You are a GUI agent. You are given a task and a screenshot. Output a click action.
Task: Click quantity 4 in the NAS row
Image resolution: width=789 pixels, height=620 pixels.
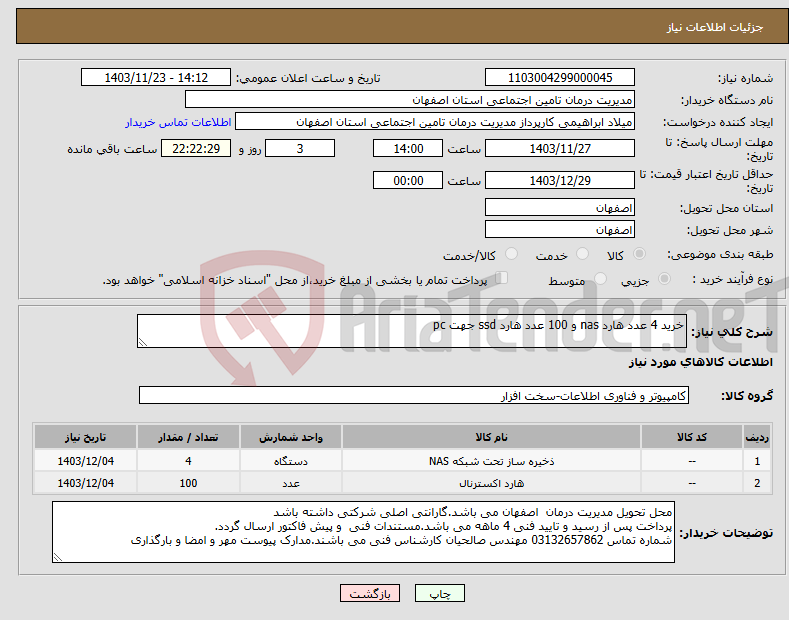(x=188, y=461)
